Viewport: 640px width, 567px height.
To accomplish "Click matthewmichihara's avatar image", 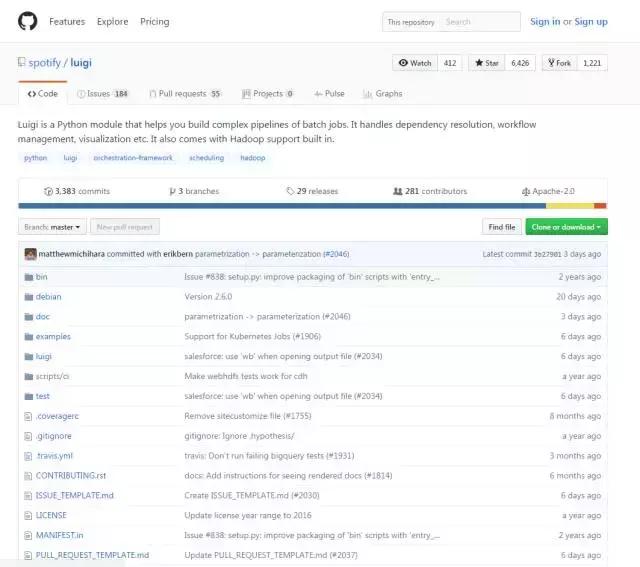I will tap(30, 254).
